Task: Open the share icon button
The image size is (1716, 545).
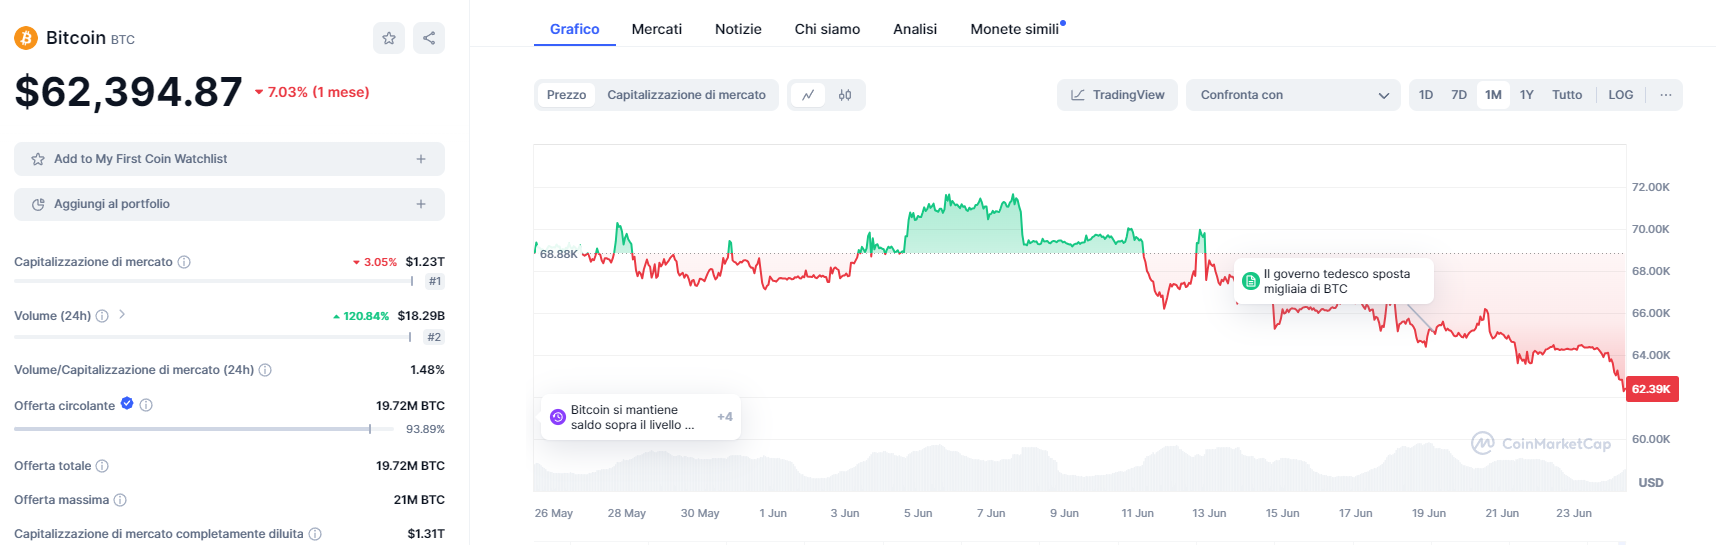Action: [429, 38]
